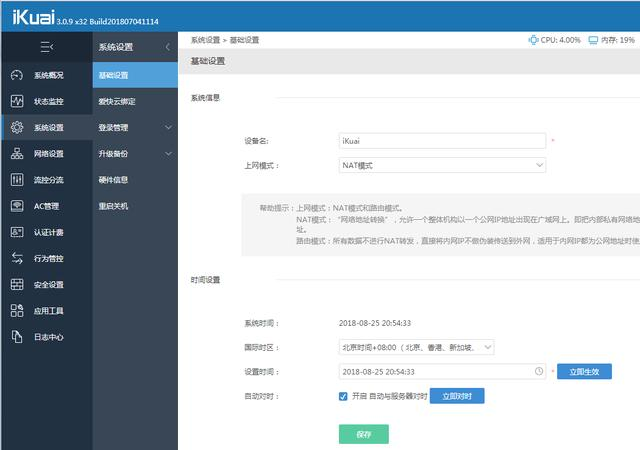Collapse the main sidebar with hamburger toggle
This screenshot has height=450, width=640.
click(x=46, y=46)
